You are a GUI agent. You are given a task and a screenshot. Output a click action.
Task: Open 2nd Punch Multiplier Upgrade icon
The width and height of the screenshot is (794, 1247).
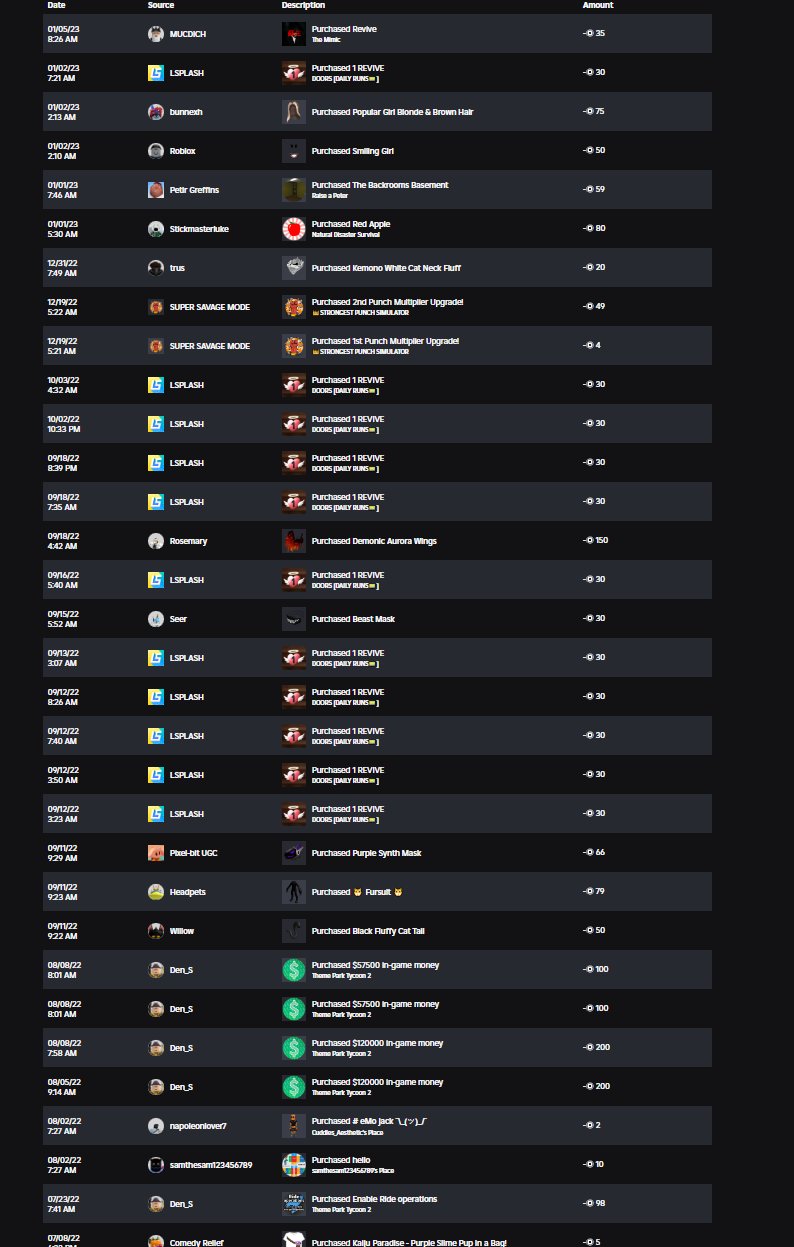point(293,307)
